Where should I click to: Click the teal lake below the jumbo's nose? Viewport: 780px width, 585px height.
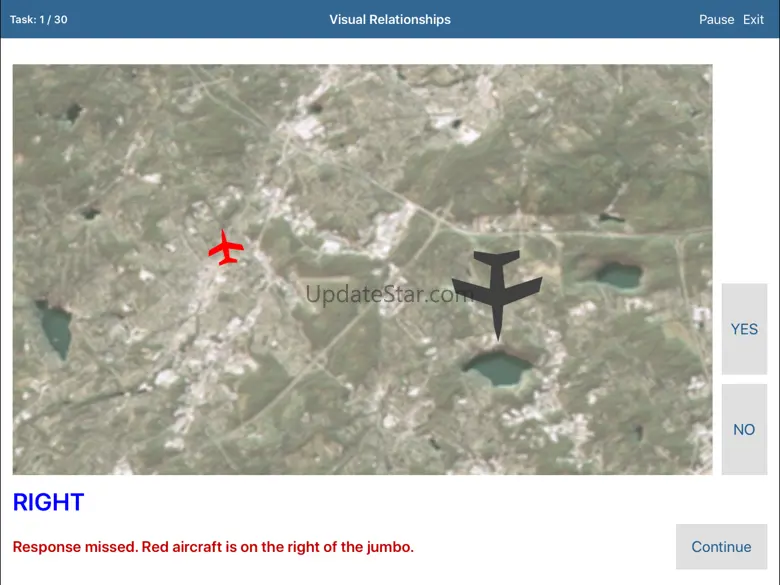pyautogui.click(x=498, y=368)
